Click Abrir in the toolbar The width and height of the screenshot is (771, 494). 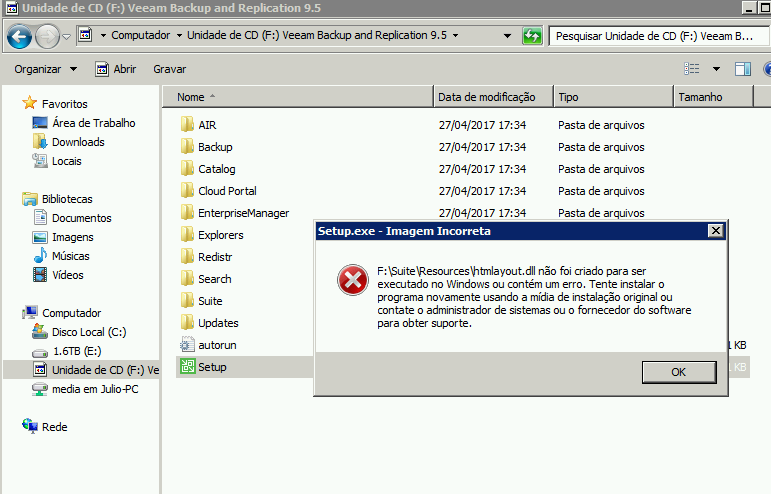(116, 69)
